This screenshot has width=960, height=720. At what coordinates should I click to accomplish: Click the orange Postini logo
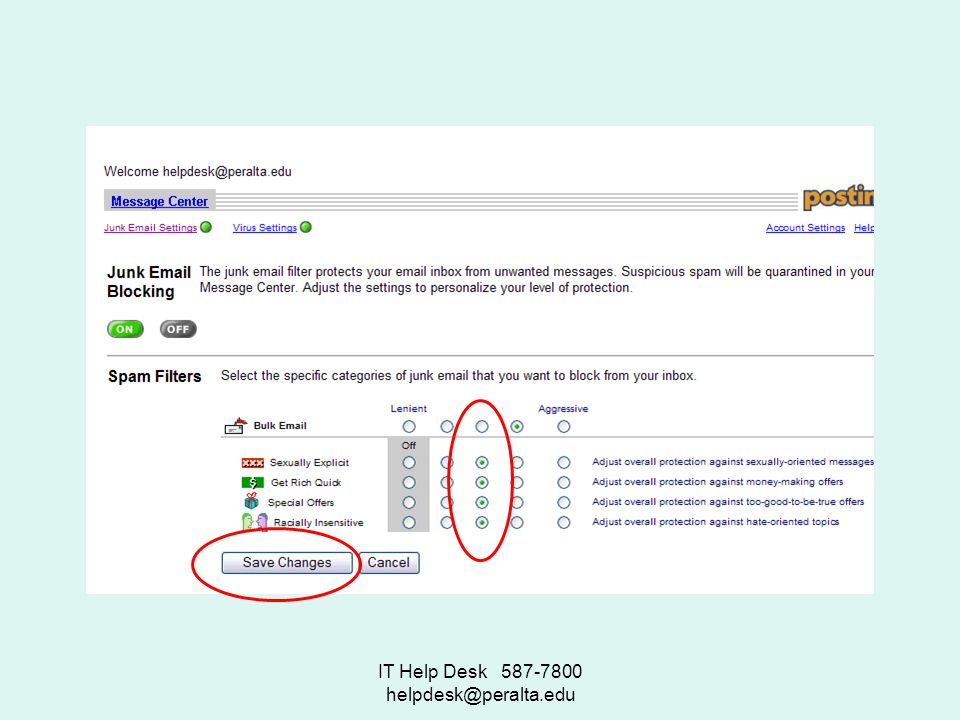[x=838, y=197]
